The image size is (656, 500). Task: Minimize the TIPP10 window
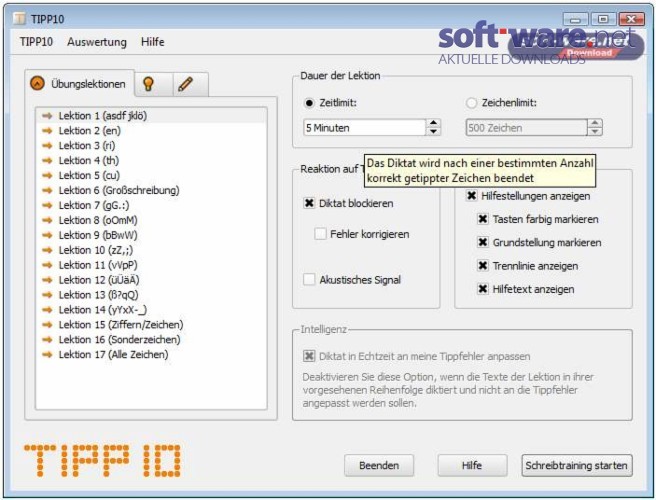(576, 19)
